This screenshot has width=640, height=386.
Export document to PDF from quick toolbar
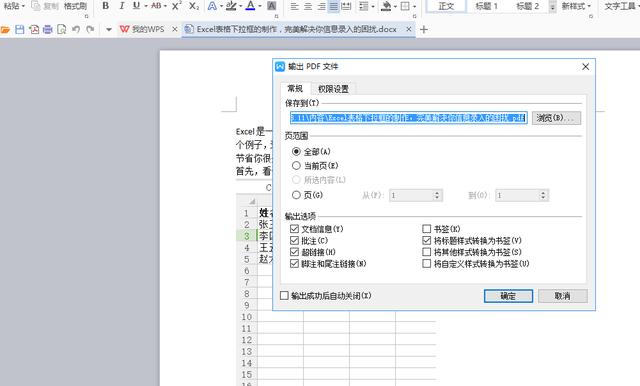coord(34,29)
